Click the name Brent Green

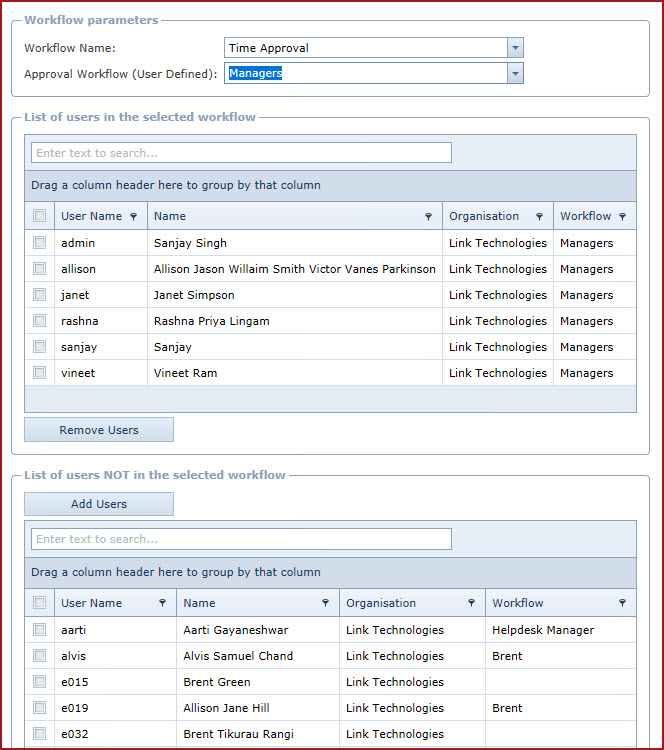tap(217, 682)
